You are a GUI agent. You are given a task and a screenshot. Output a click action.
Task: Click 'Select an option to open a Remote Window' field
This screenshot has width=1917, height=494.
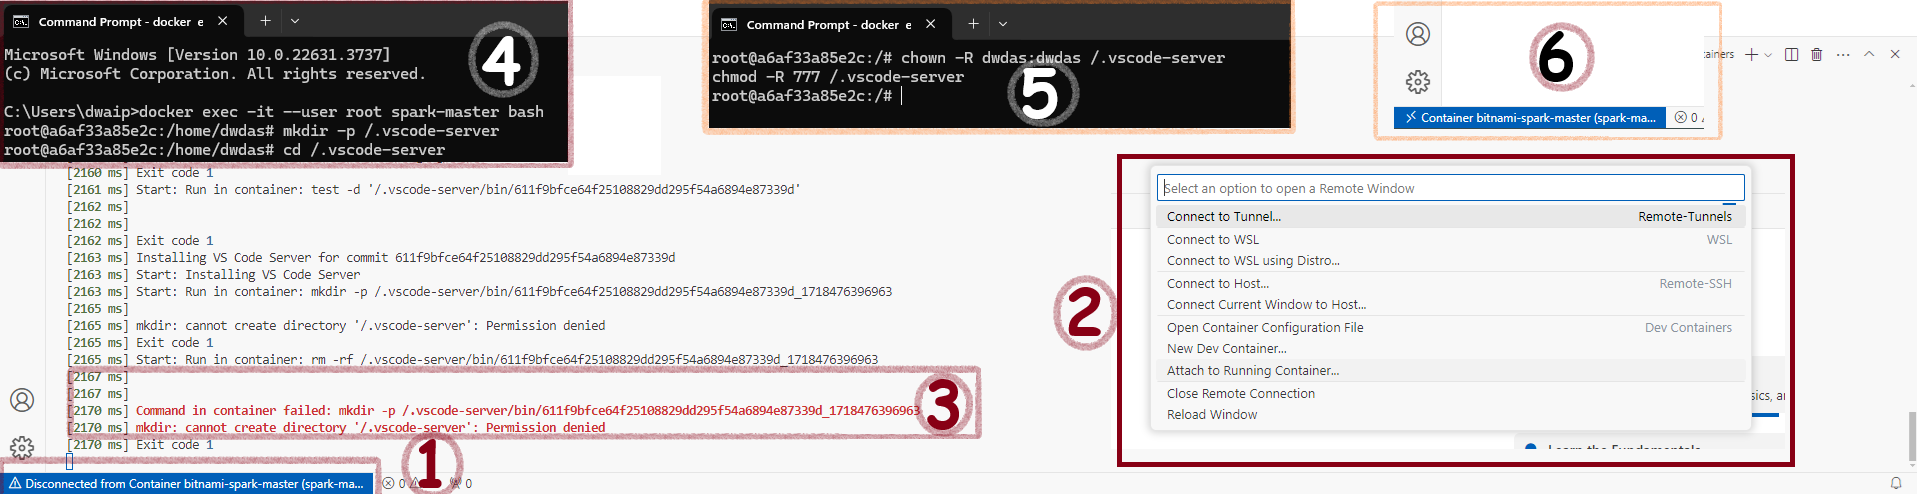click(x=1451, y=188)
